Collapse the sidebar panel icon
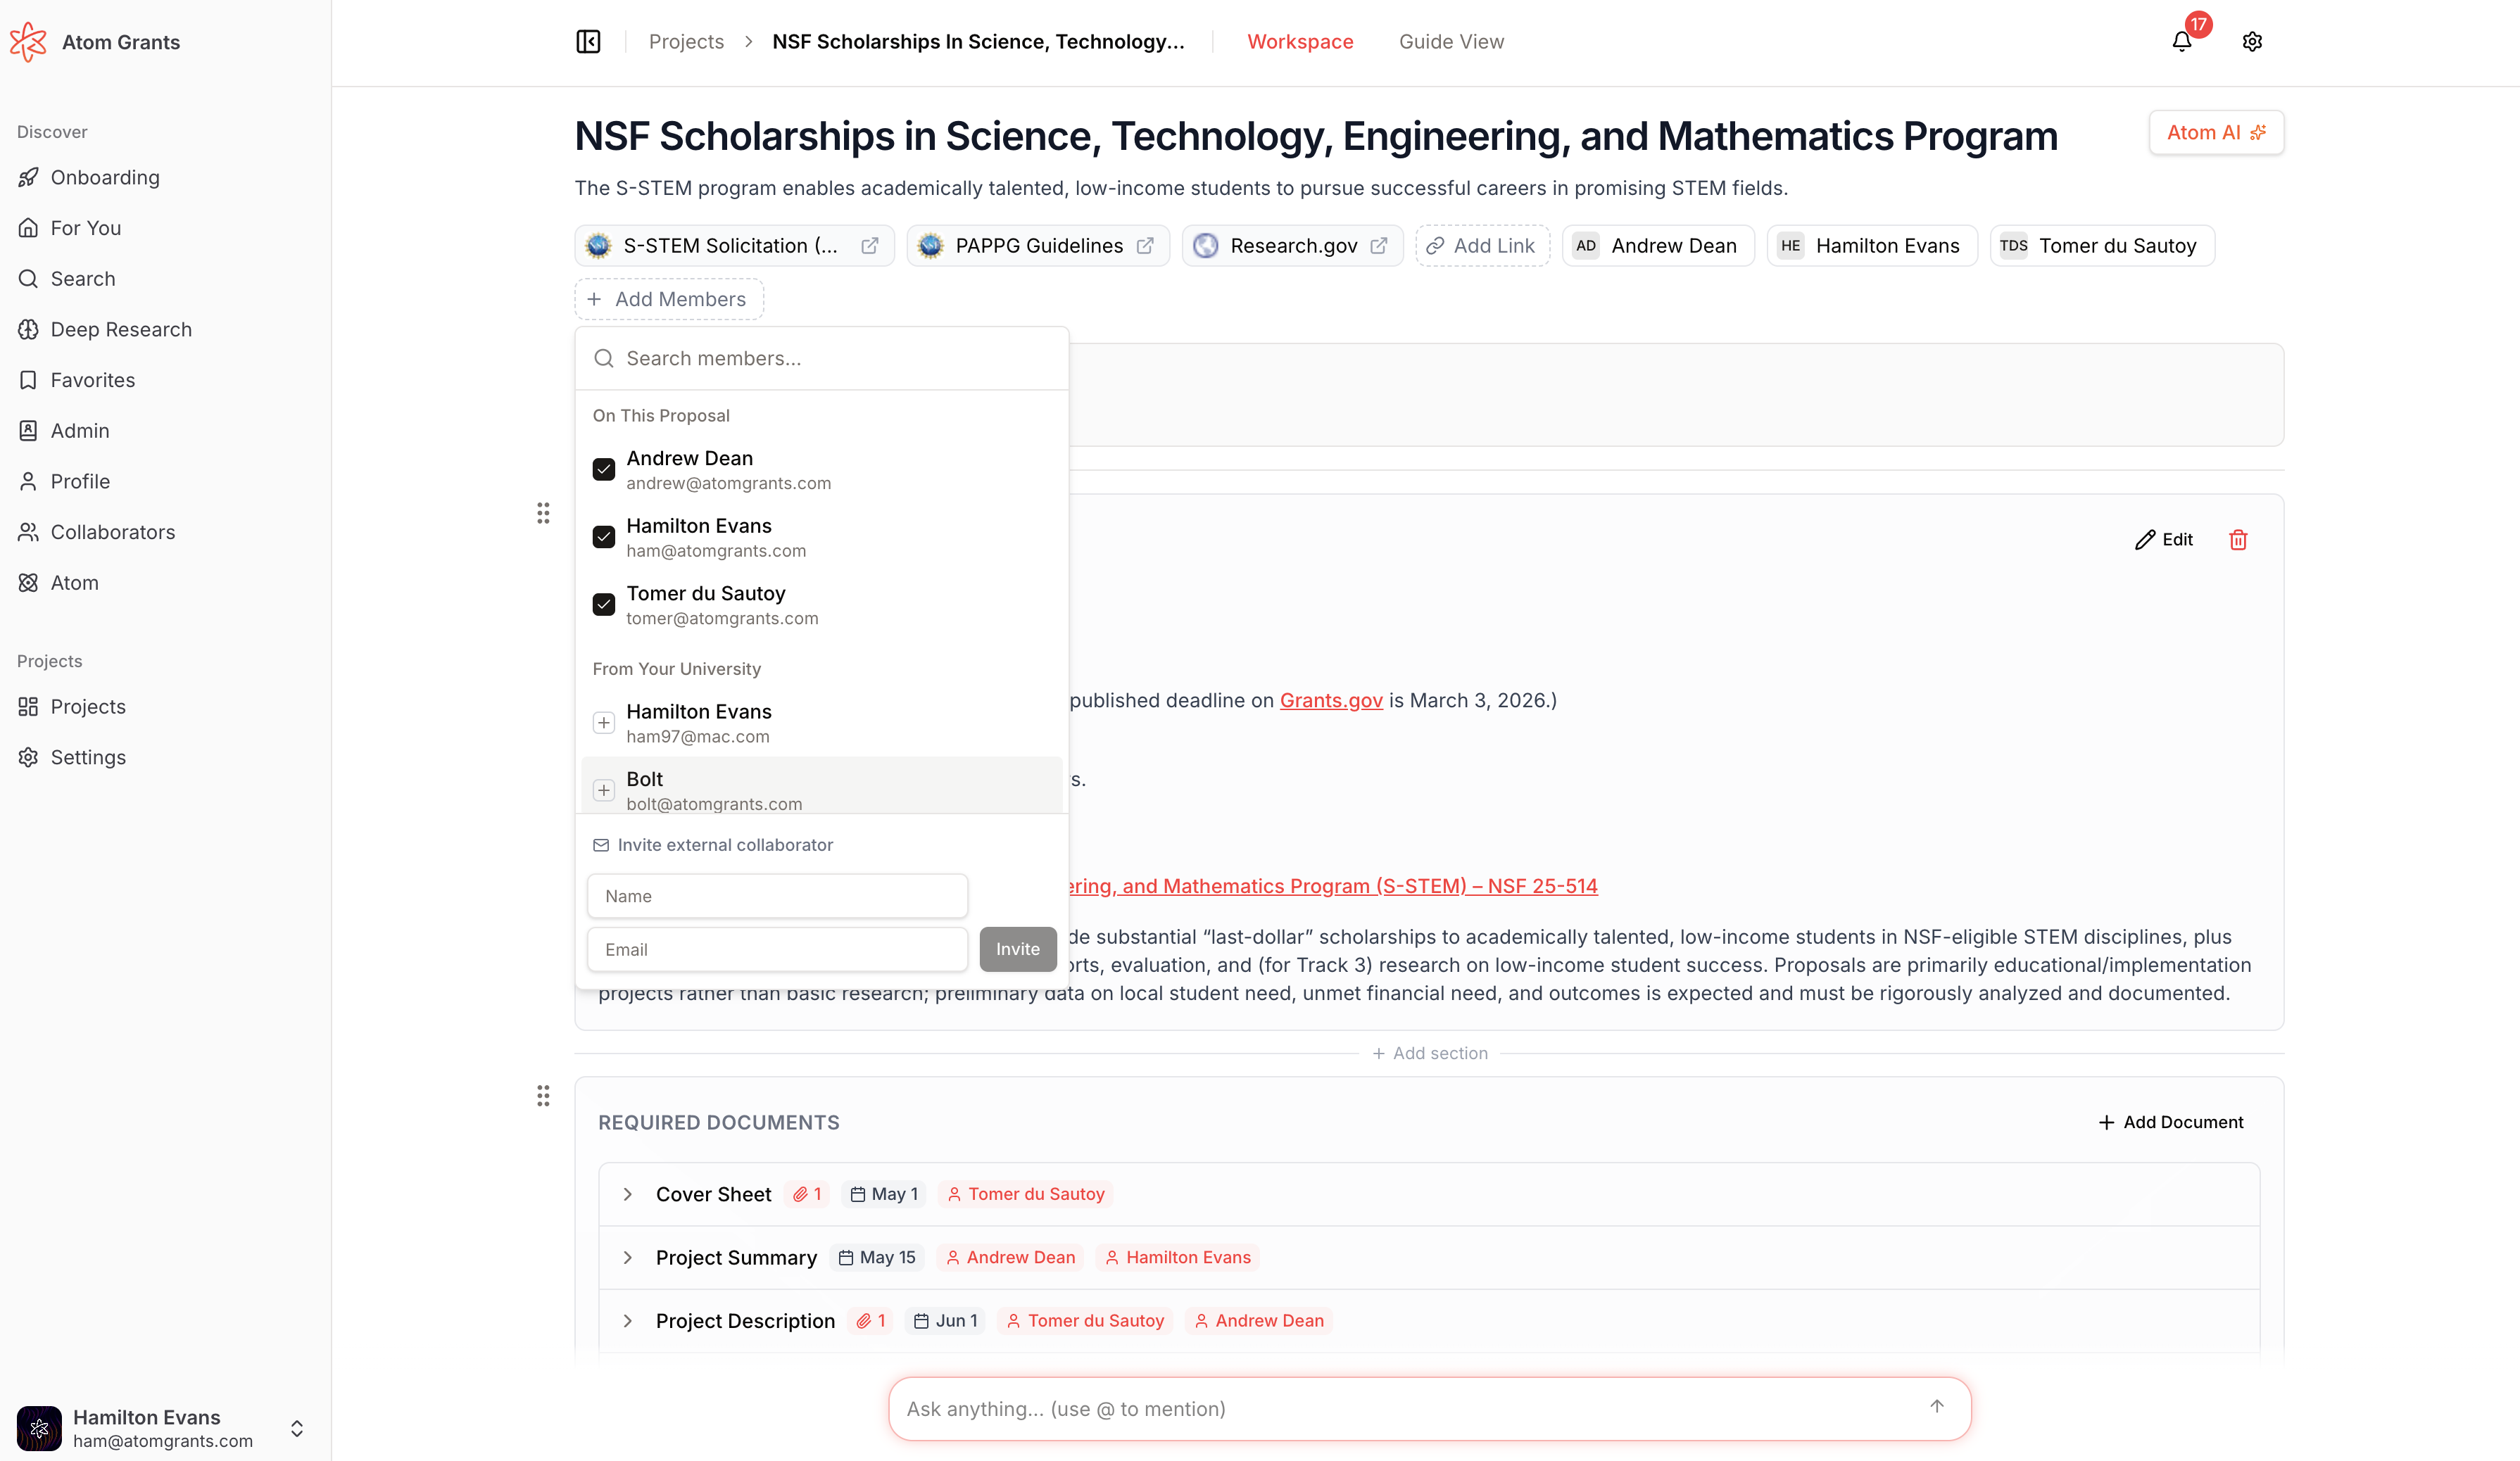 click(x=588, y=42)
